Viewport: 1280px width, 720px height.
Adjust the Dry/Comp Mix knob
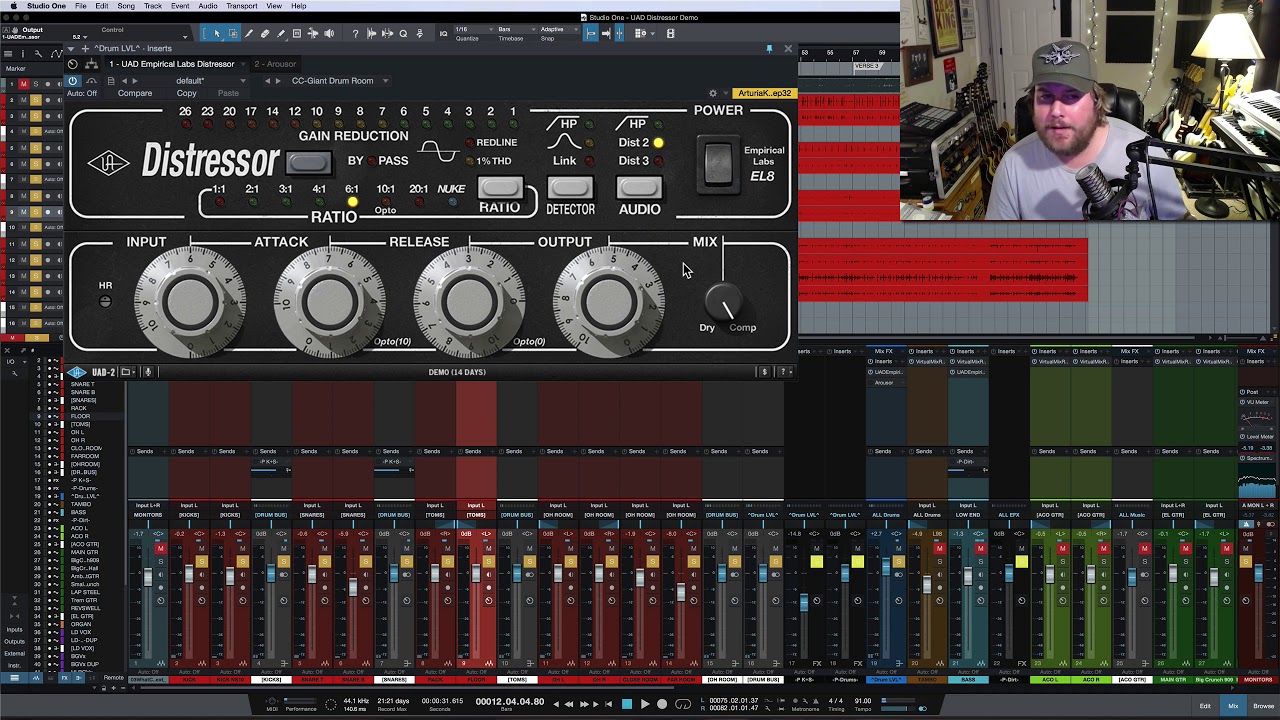point(723,302)
